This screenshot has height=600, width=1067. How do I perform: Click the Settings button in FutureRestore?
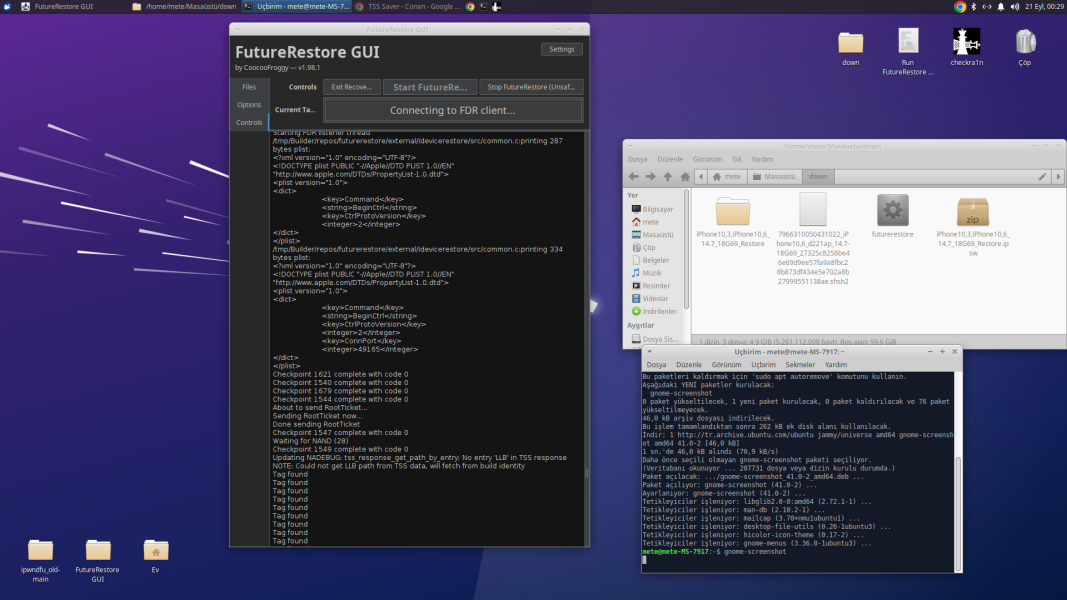coord(561,49)
